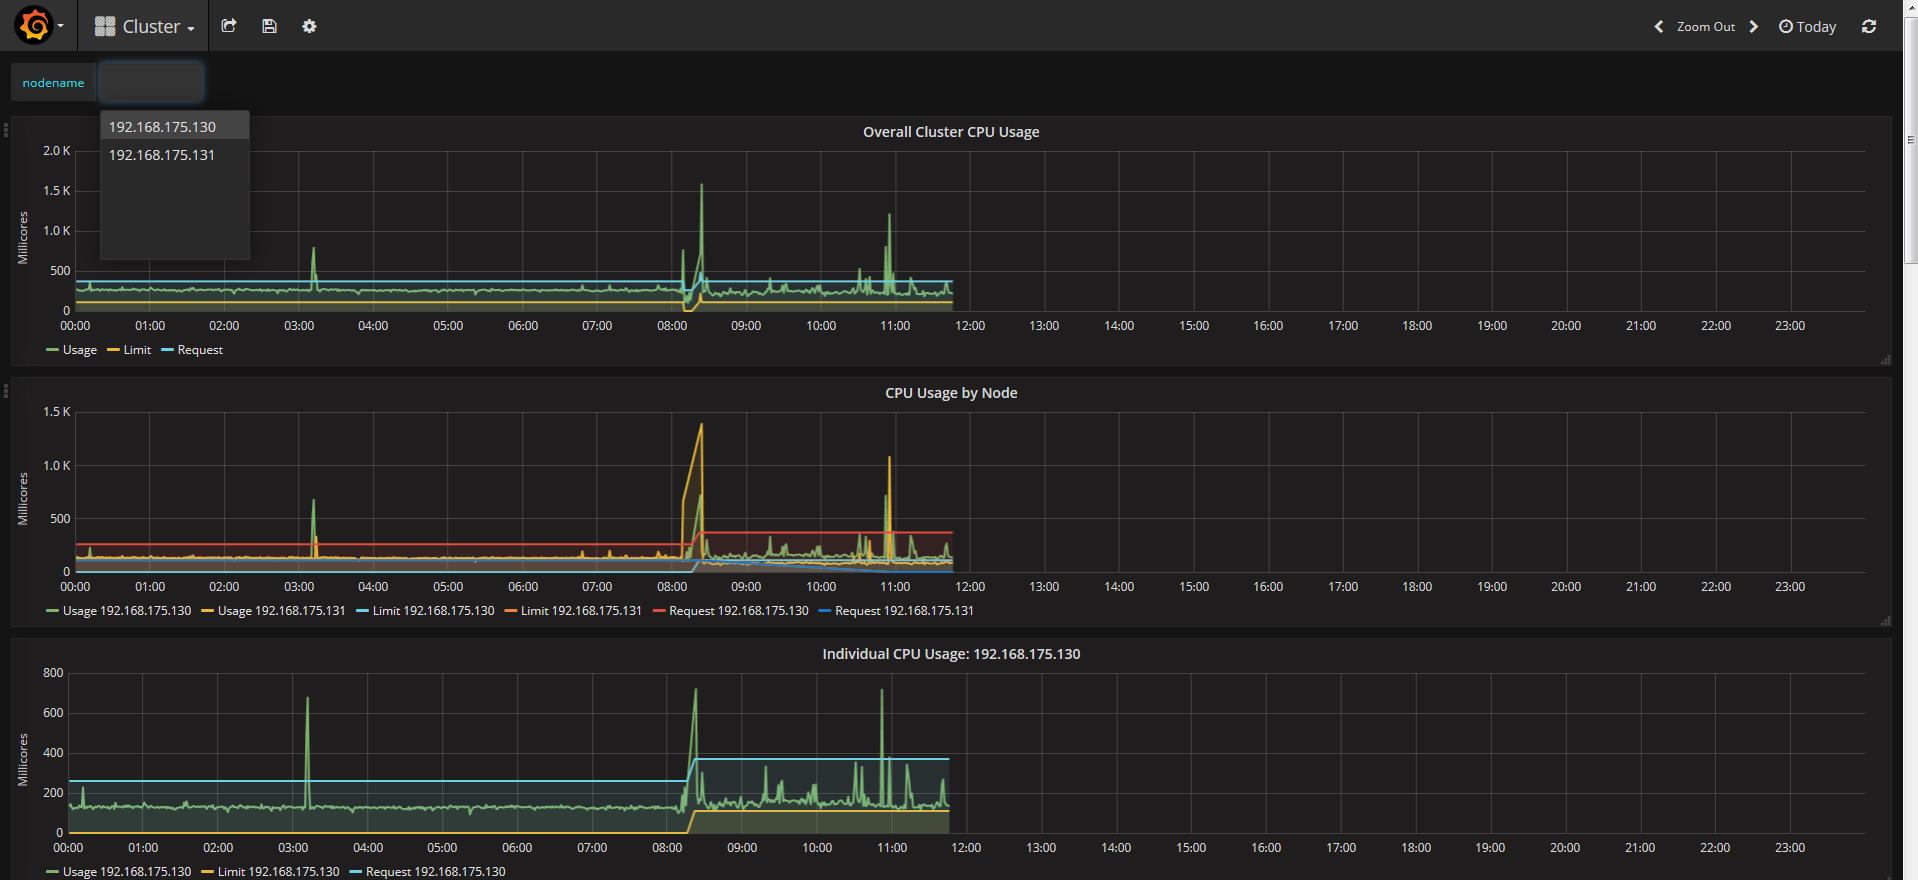Image resolution: width=1918 pixels, height=880 pixels.
Task: Click the page vertical scrollbar thumb
Action: (1911, 140)
